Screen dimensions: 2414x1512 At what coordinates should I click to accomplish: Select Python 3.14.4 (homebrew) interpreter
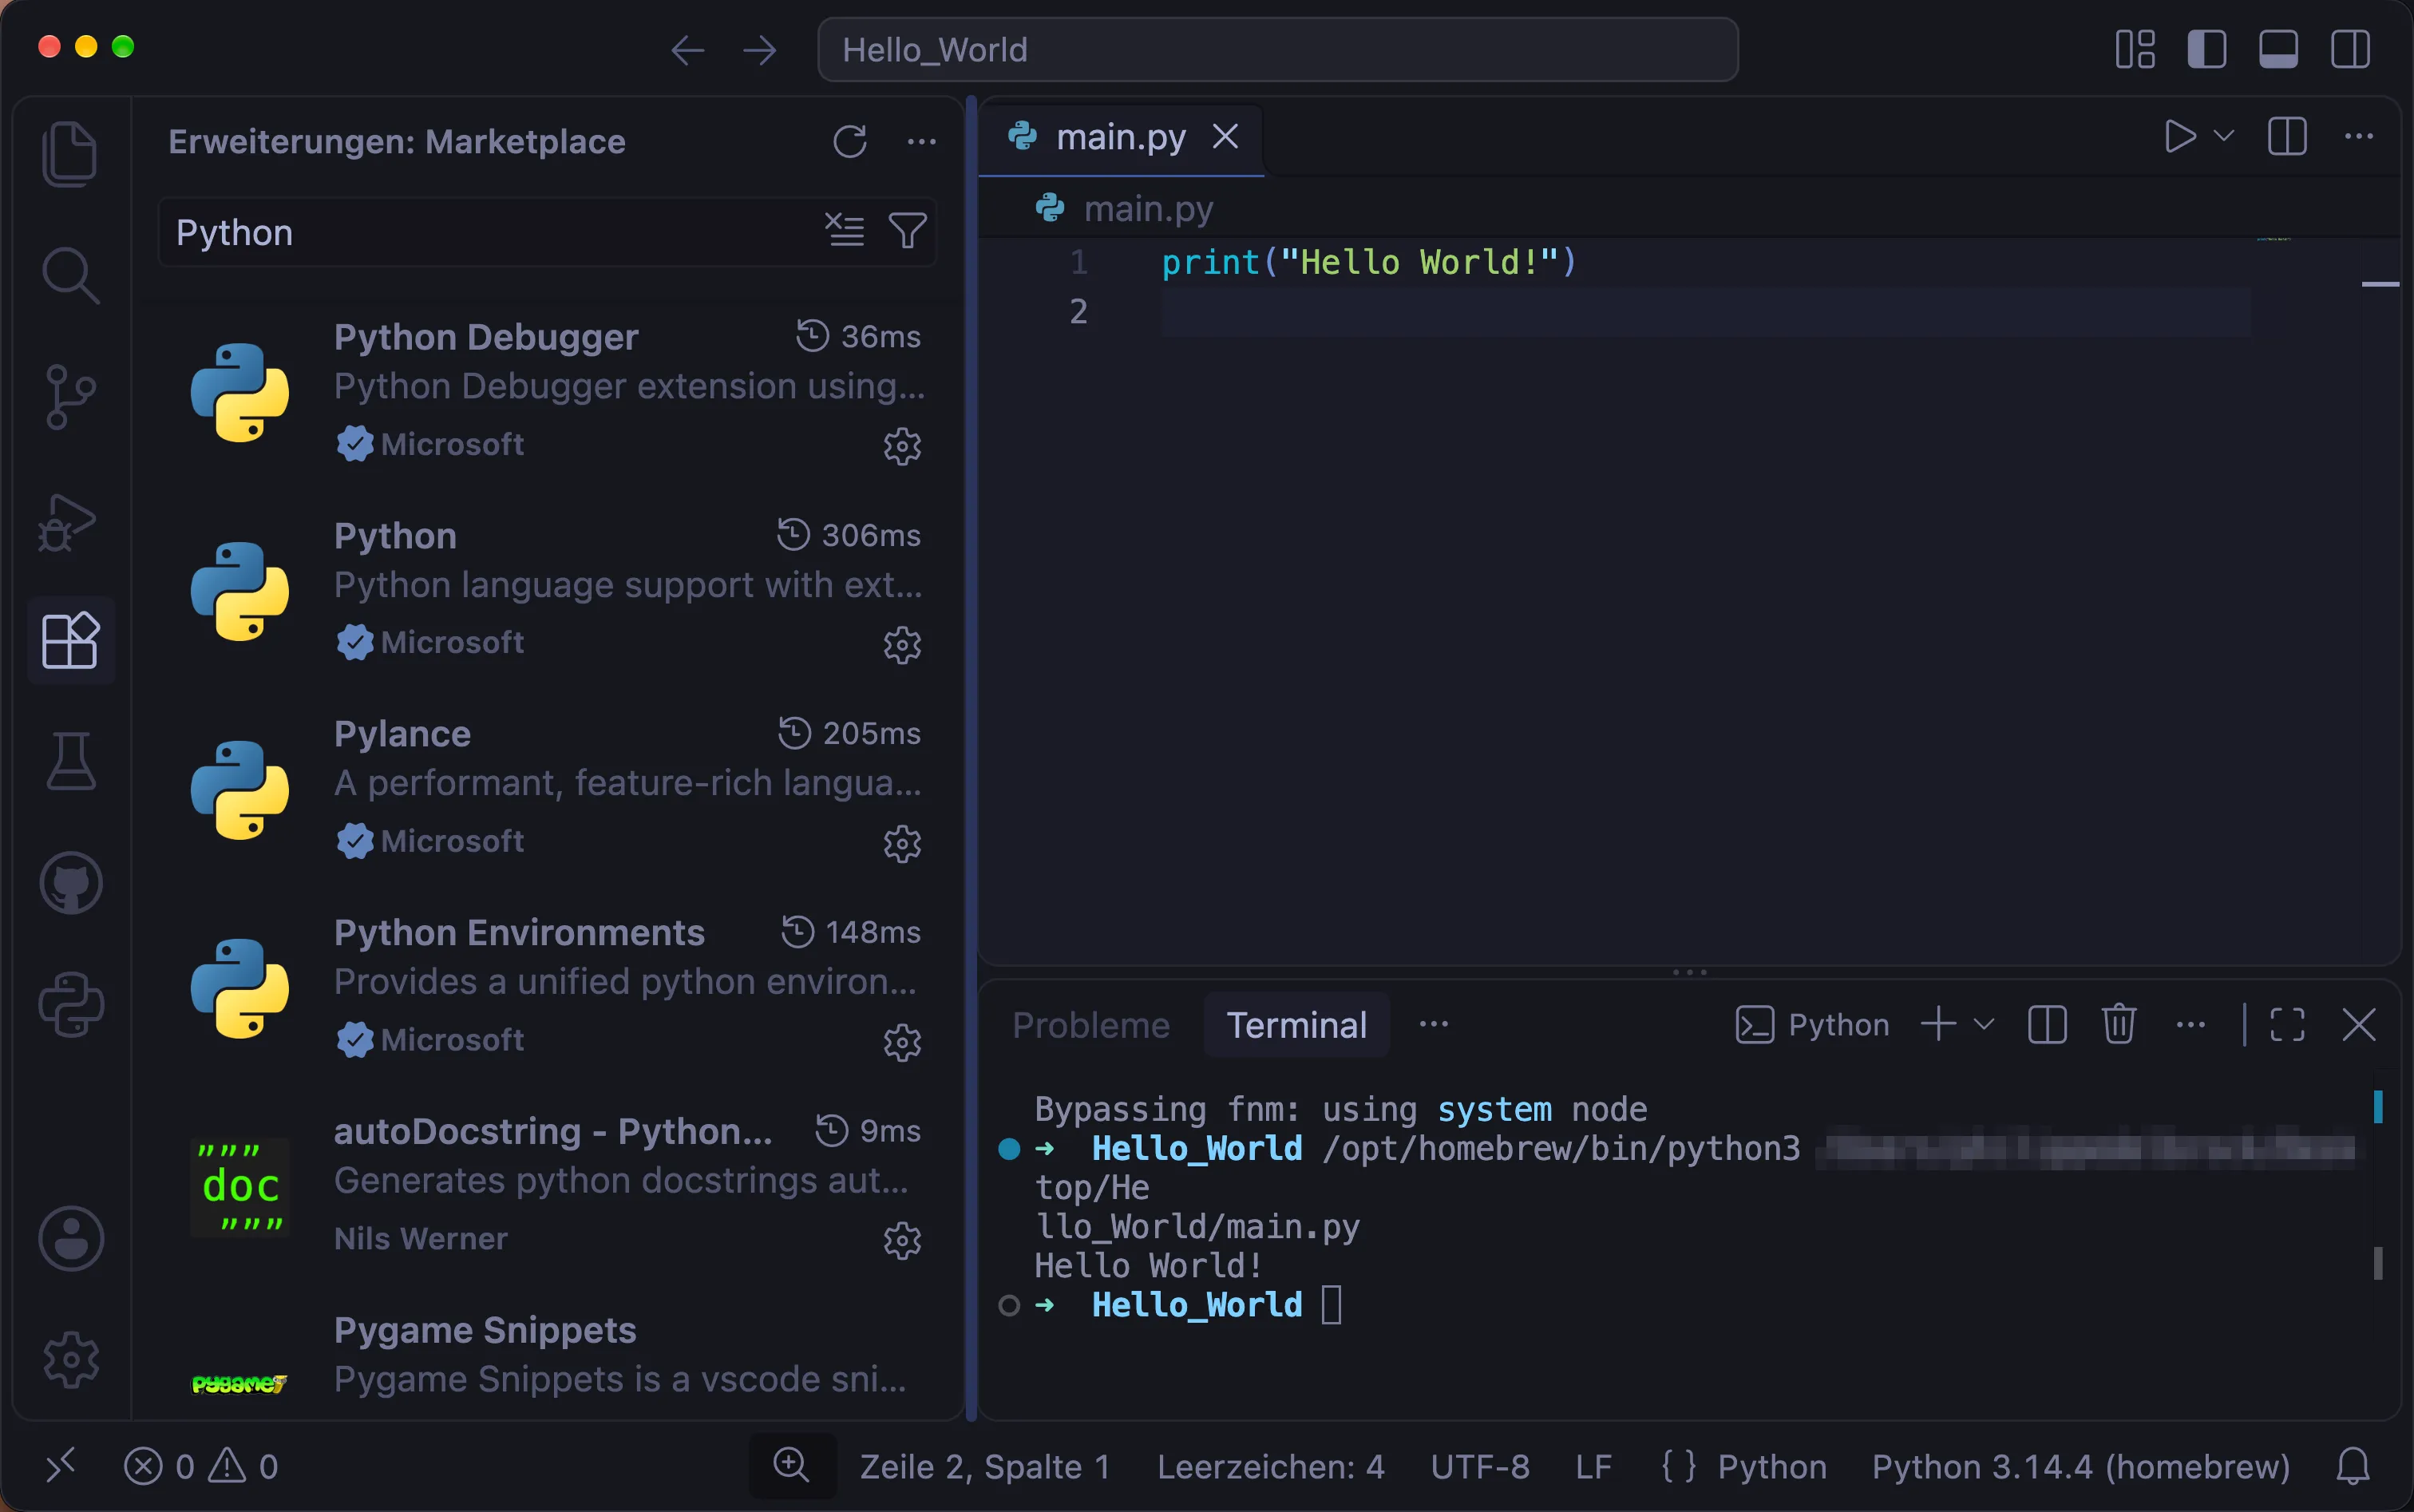(x=2081, y=1467)
